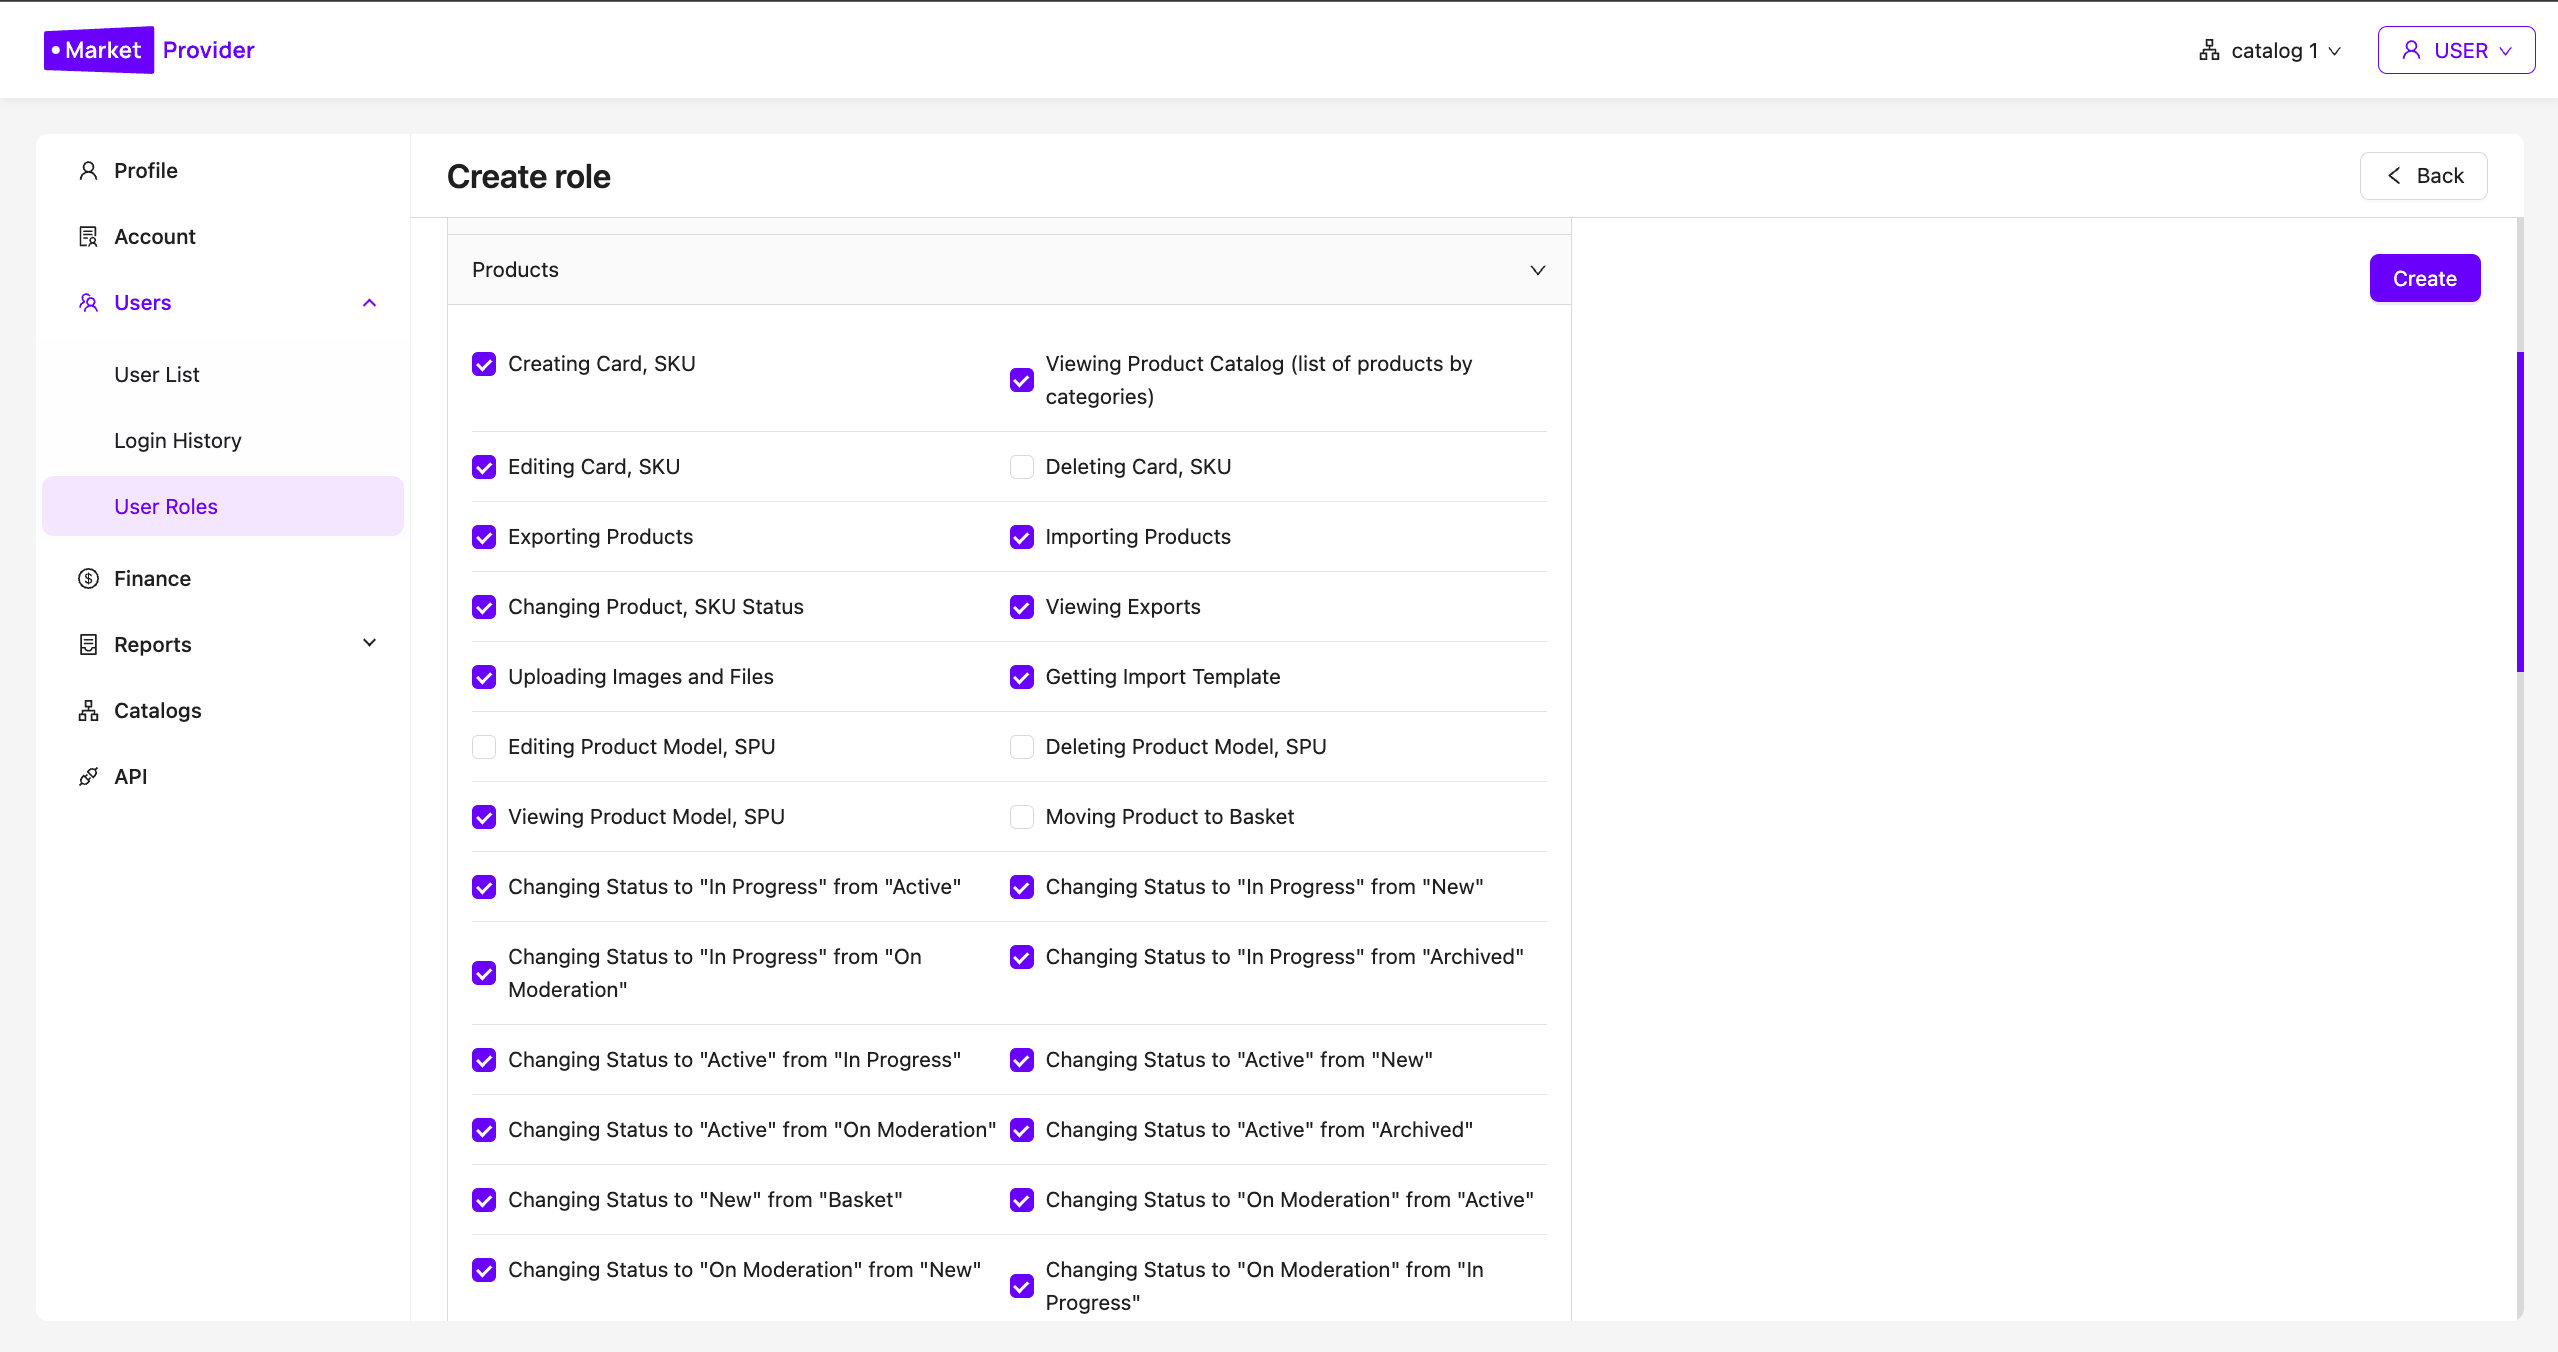Check Moving Product to Basket
Image resolution: width=2558 pixels, height=1352 pixels.
[1021, 817]
